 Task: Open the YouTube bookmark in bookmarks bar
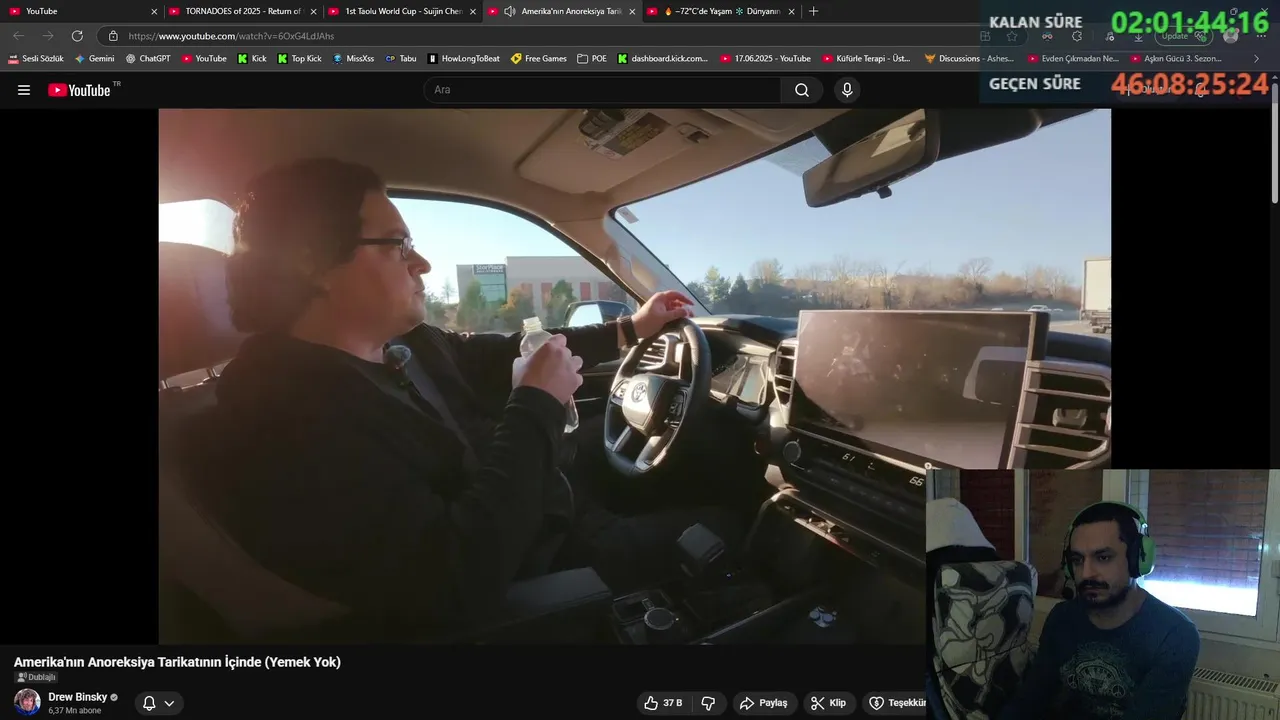click(x=204, y=58)
